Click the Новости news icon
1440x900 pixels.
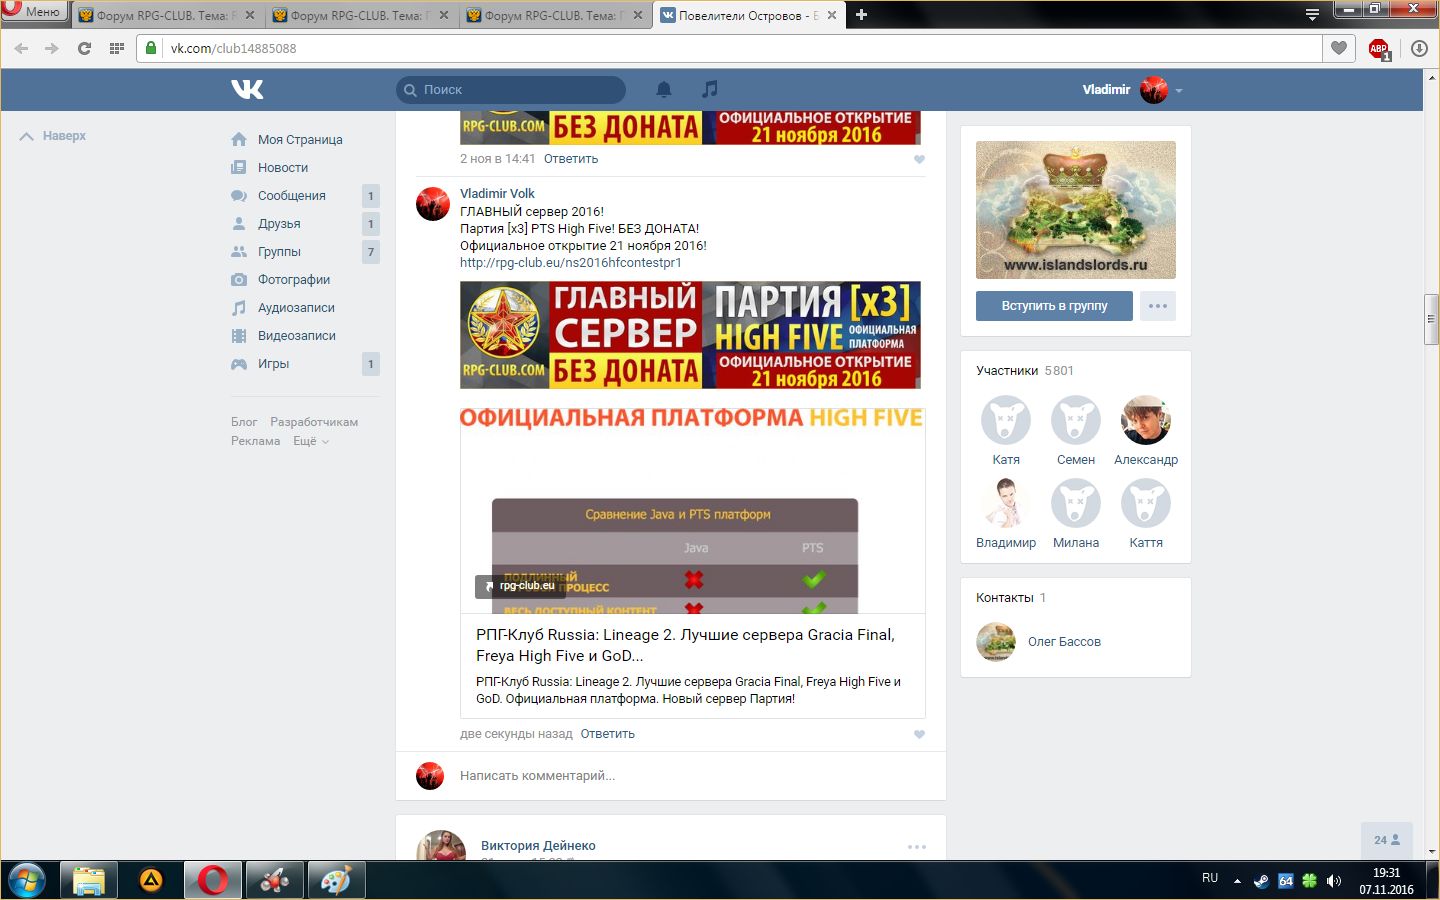point(239,168)
